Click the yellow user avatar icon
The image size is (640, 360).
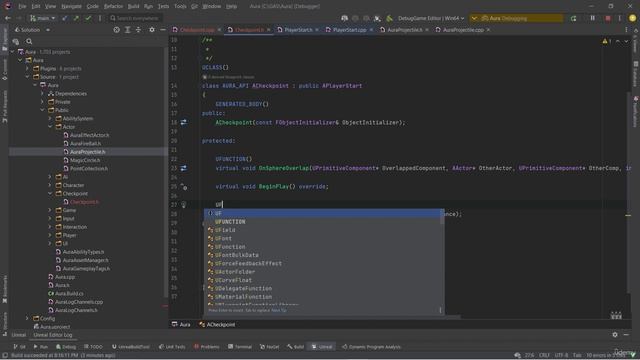(633, 18)
